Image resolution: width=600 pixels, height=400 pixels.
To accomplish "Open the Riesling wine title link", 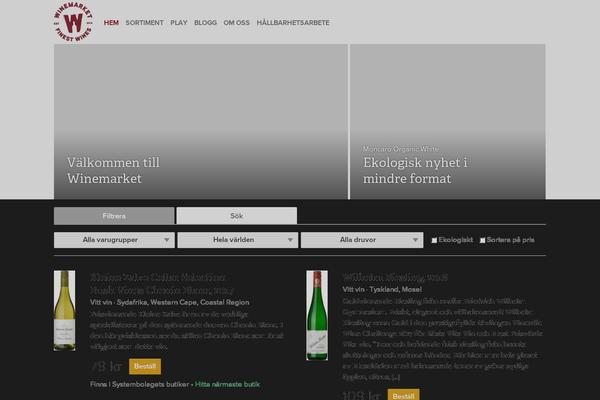I will 395,277.
